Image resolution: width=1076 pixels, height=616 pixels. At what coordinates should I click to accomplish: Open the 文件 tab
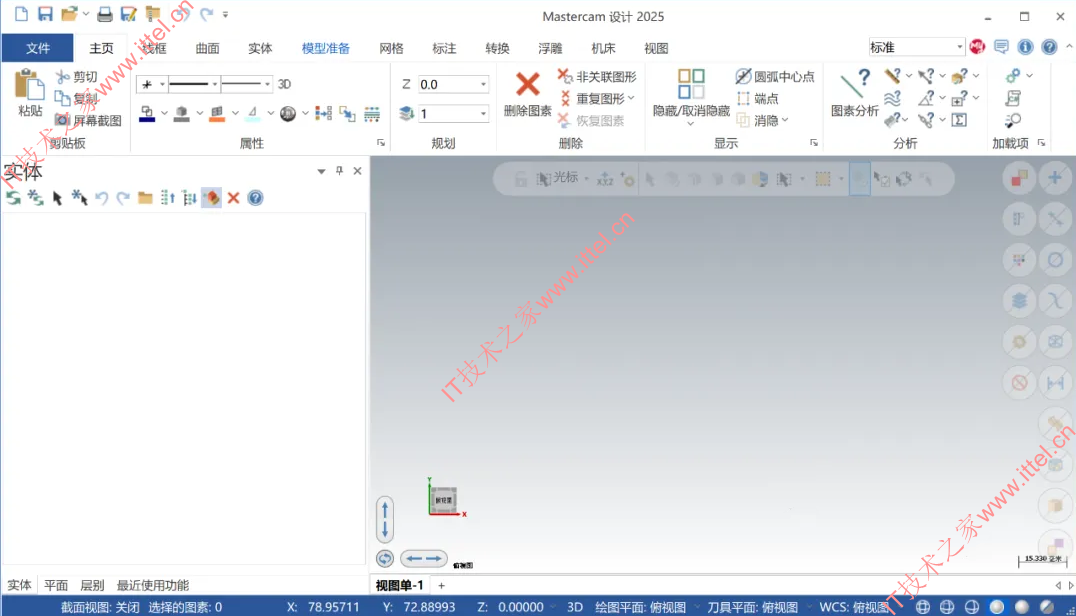38,48
